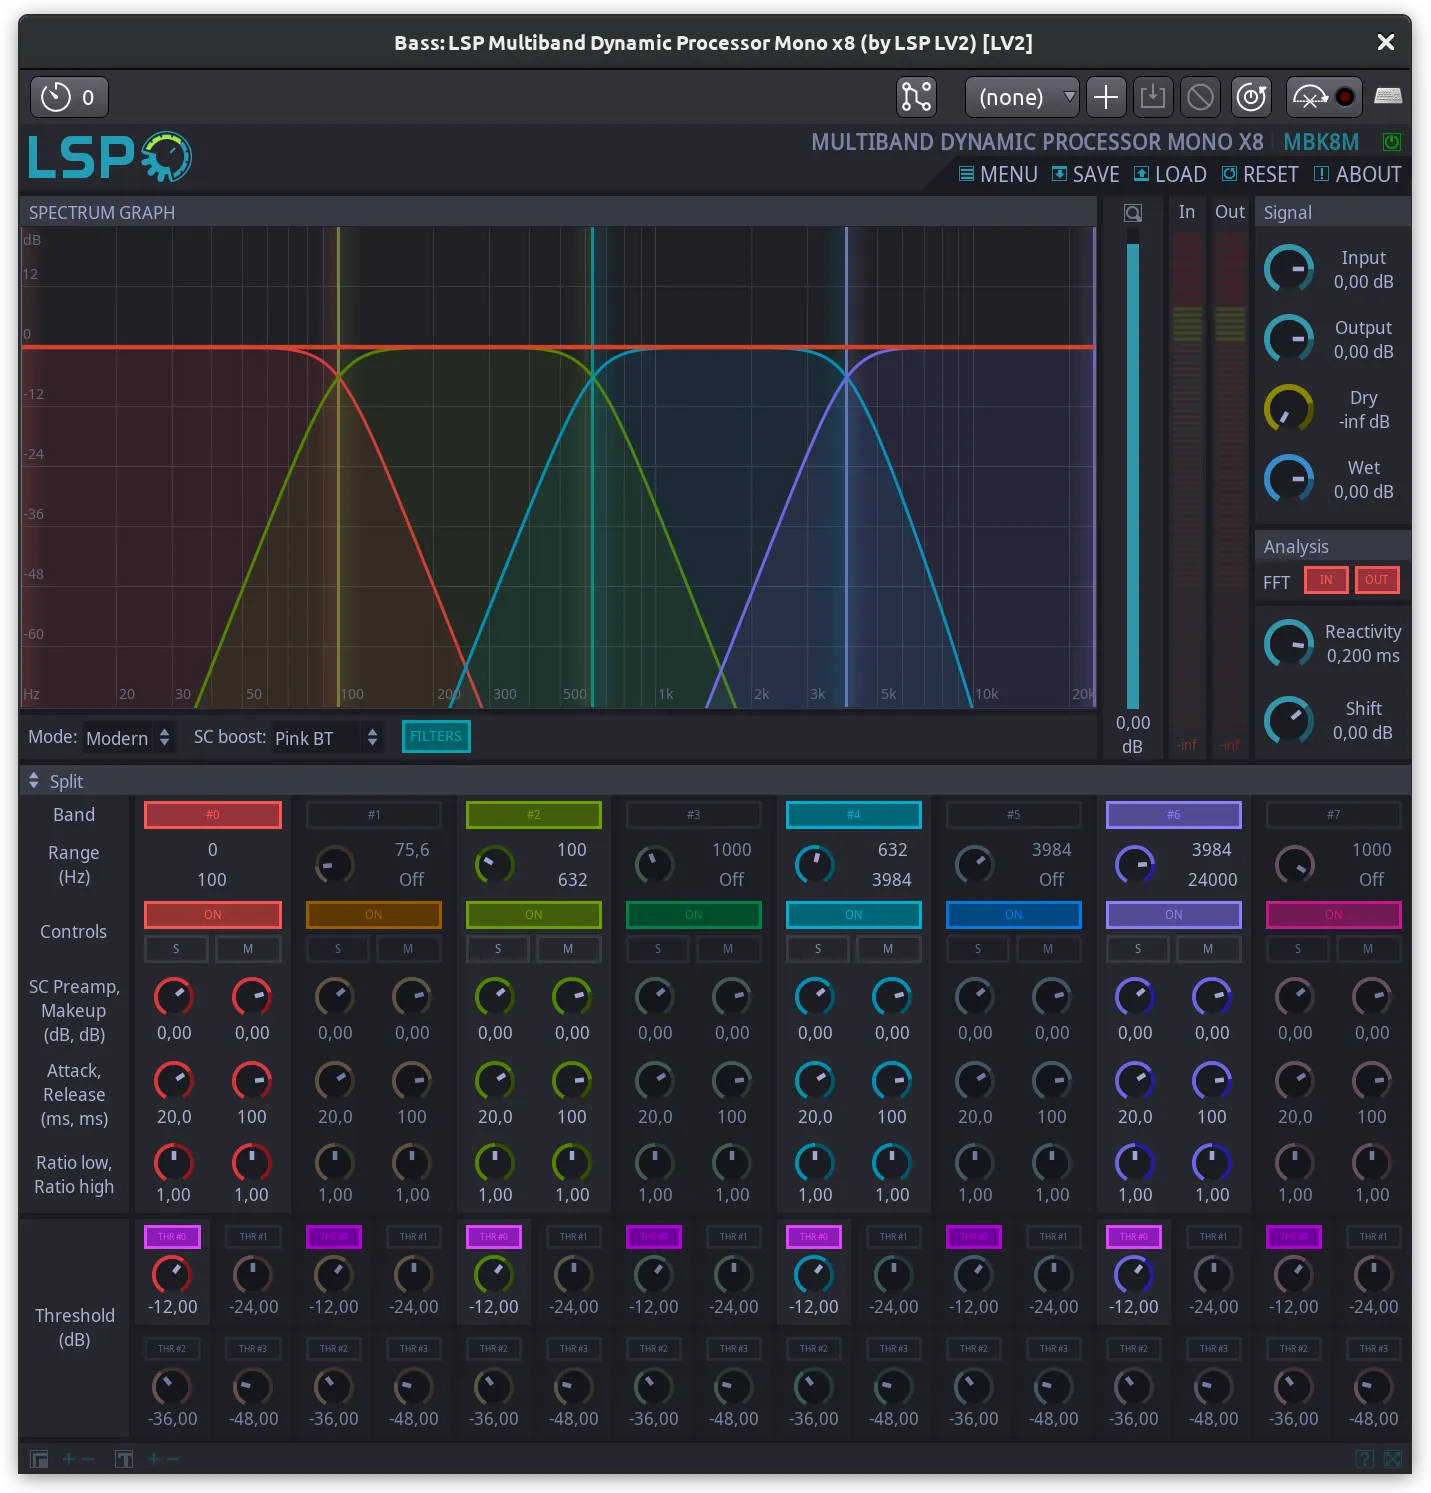Click the MBK8M plugin acronym label
Screen dimensions: 1431x1493
point(1321,142)
